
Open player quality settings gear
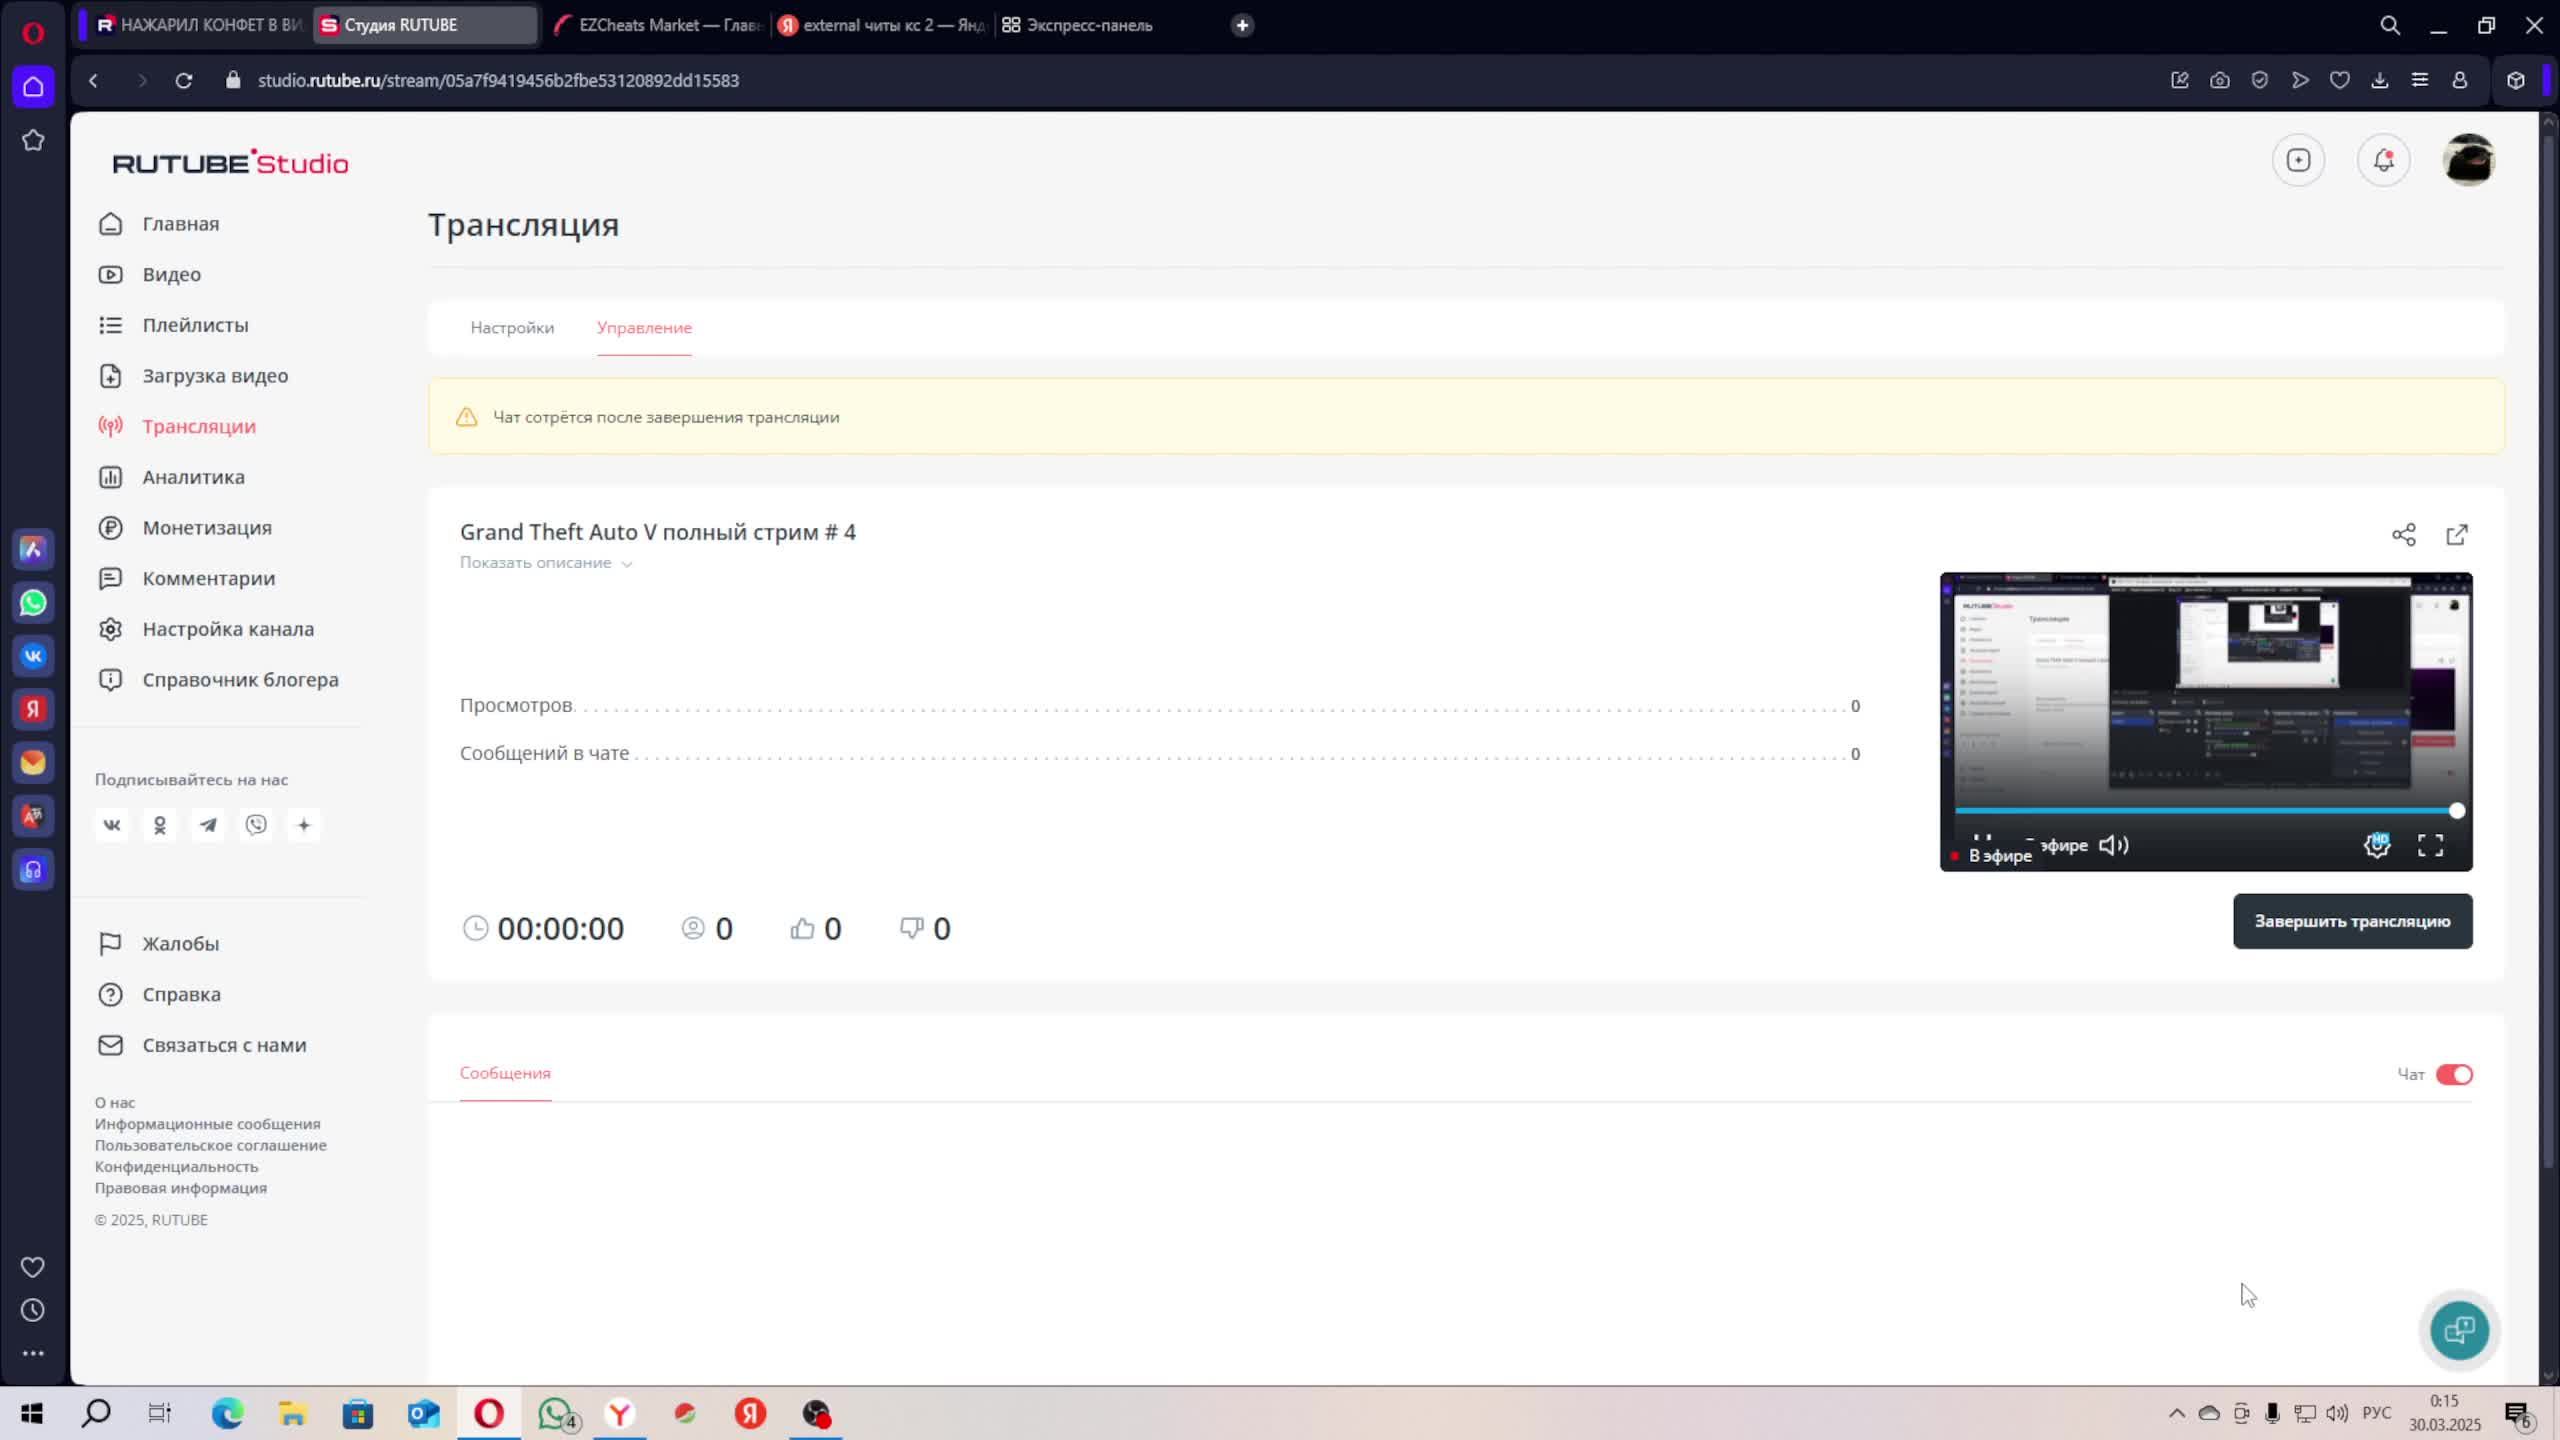click(2377, 846)
